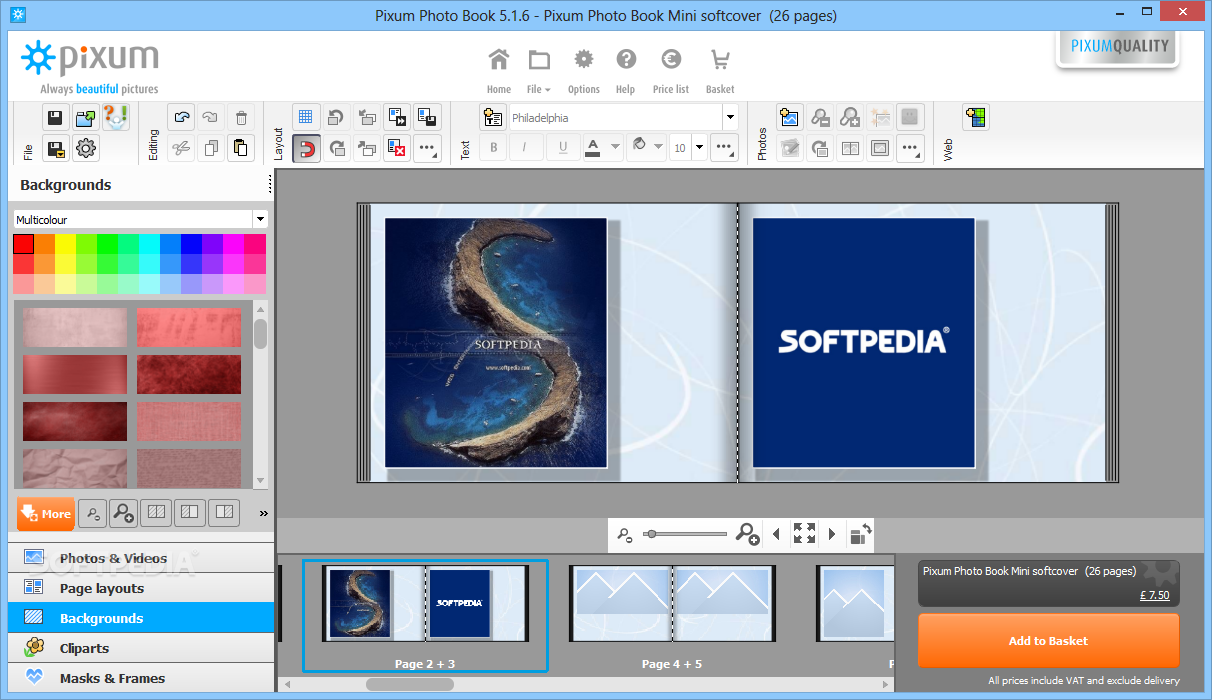Screen dimensions: 1212x700
Task: Click the zoom in photo icon
Action: [850, 117]
